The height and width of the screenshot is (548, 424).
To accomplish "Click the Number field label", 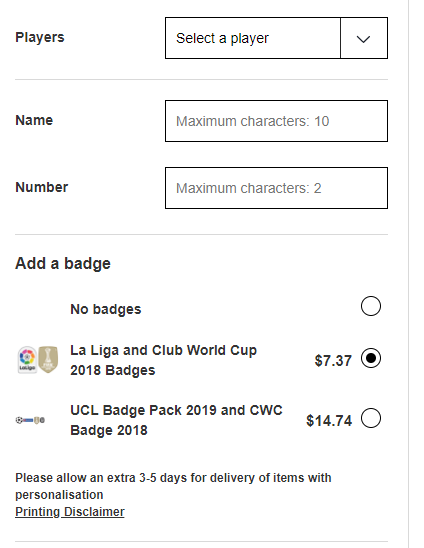I will point(42,187).
